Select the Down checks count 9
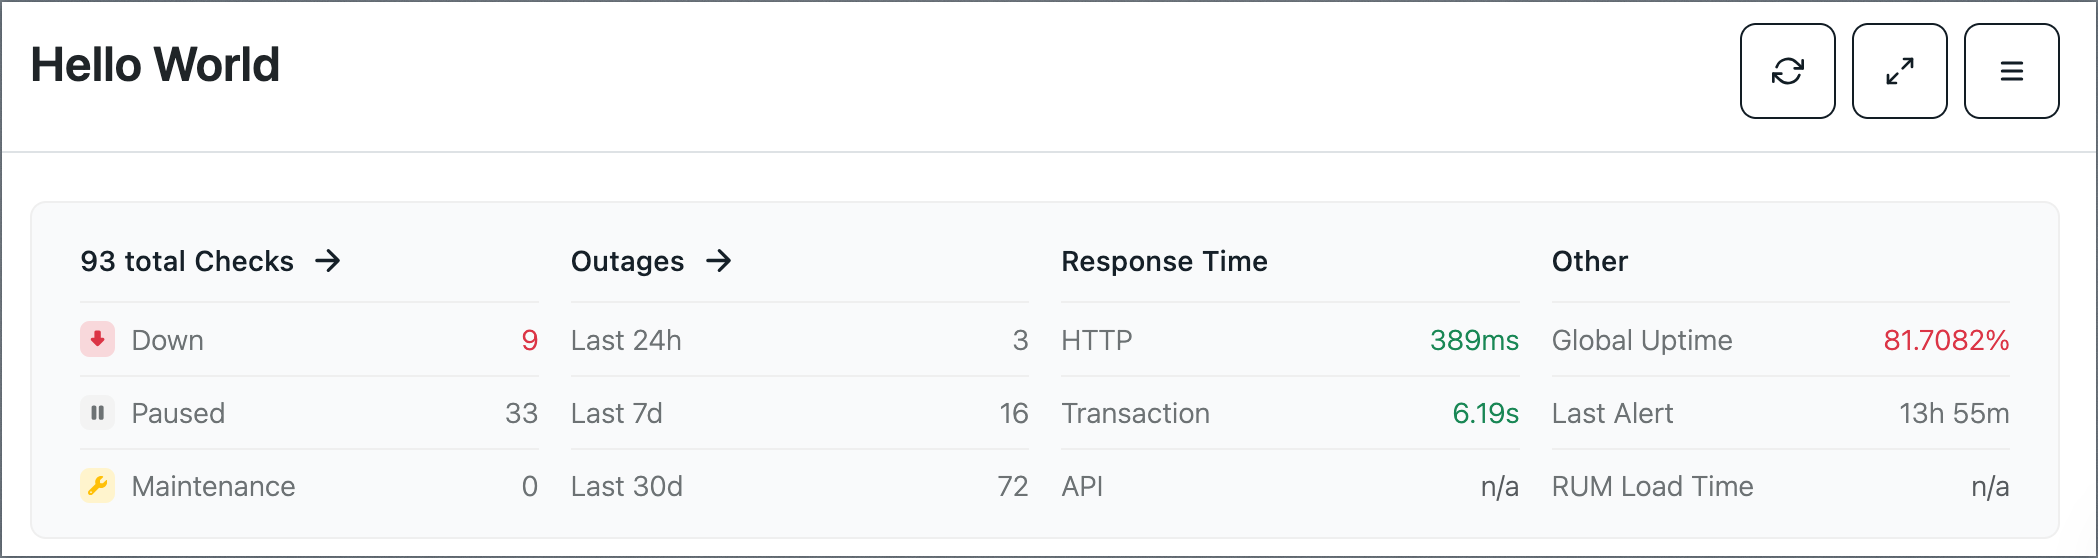Image resolution: width=2098 pixels, height=558 pixels. coord(530,340)
